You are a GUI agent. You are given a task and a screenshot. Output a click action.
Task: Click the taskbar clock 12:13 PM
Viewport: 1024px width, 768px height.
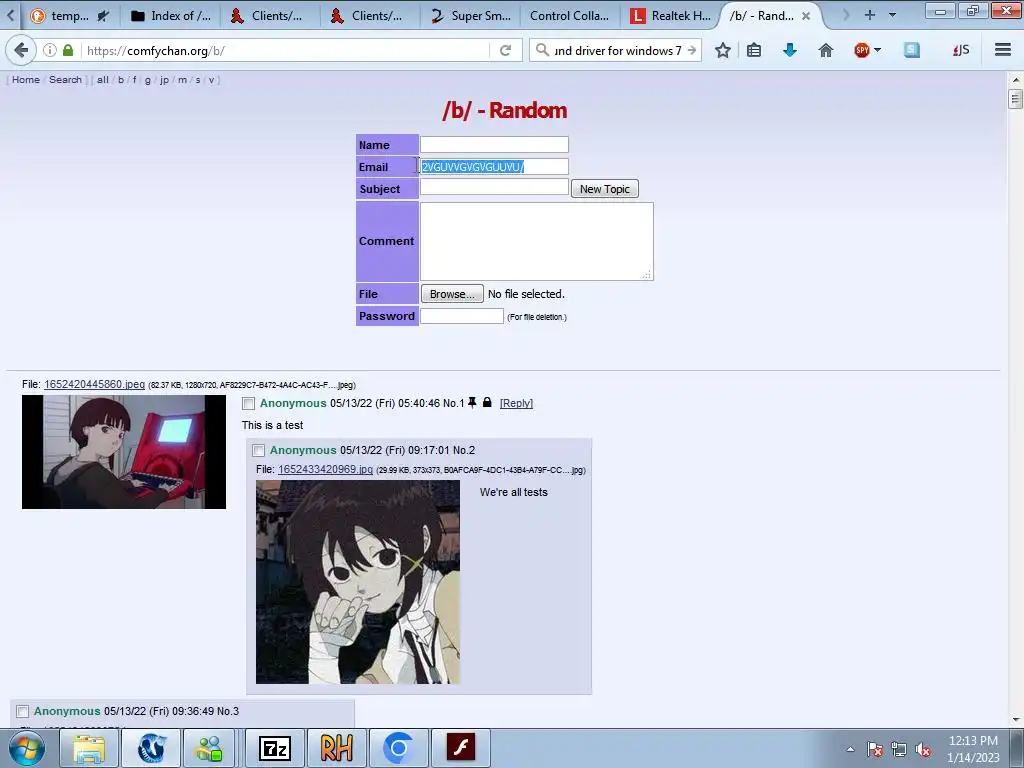973,741
